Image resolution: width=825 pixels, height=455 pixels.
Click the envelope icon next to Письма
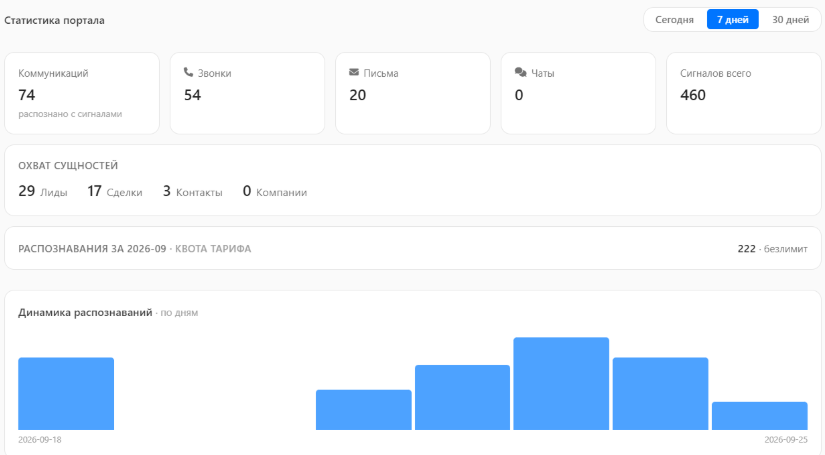tap(354, 72)
